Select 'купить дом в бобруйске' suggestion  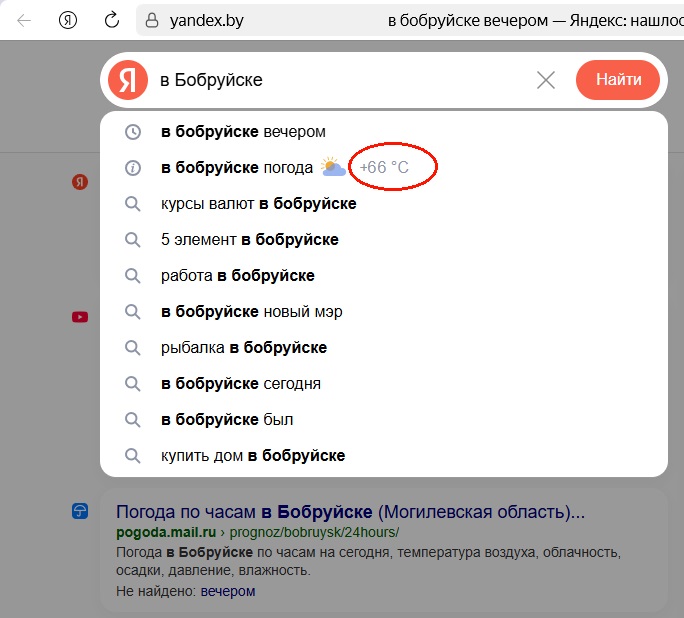252,456
